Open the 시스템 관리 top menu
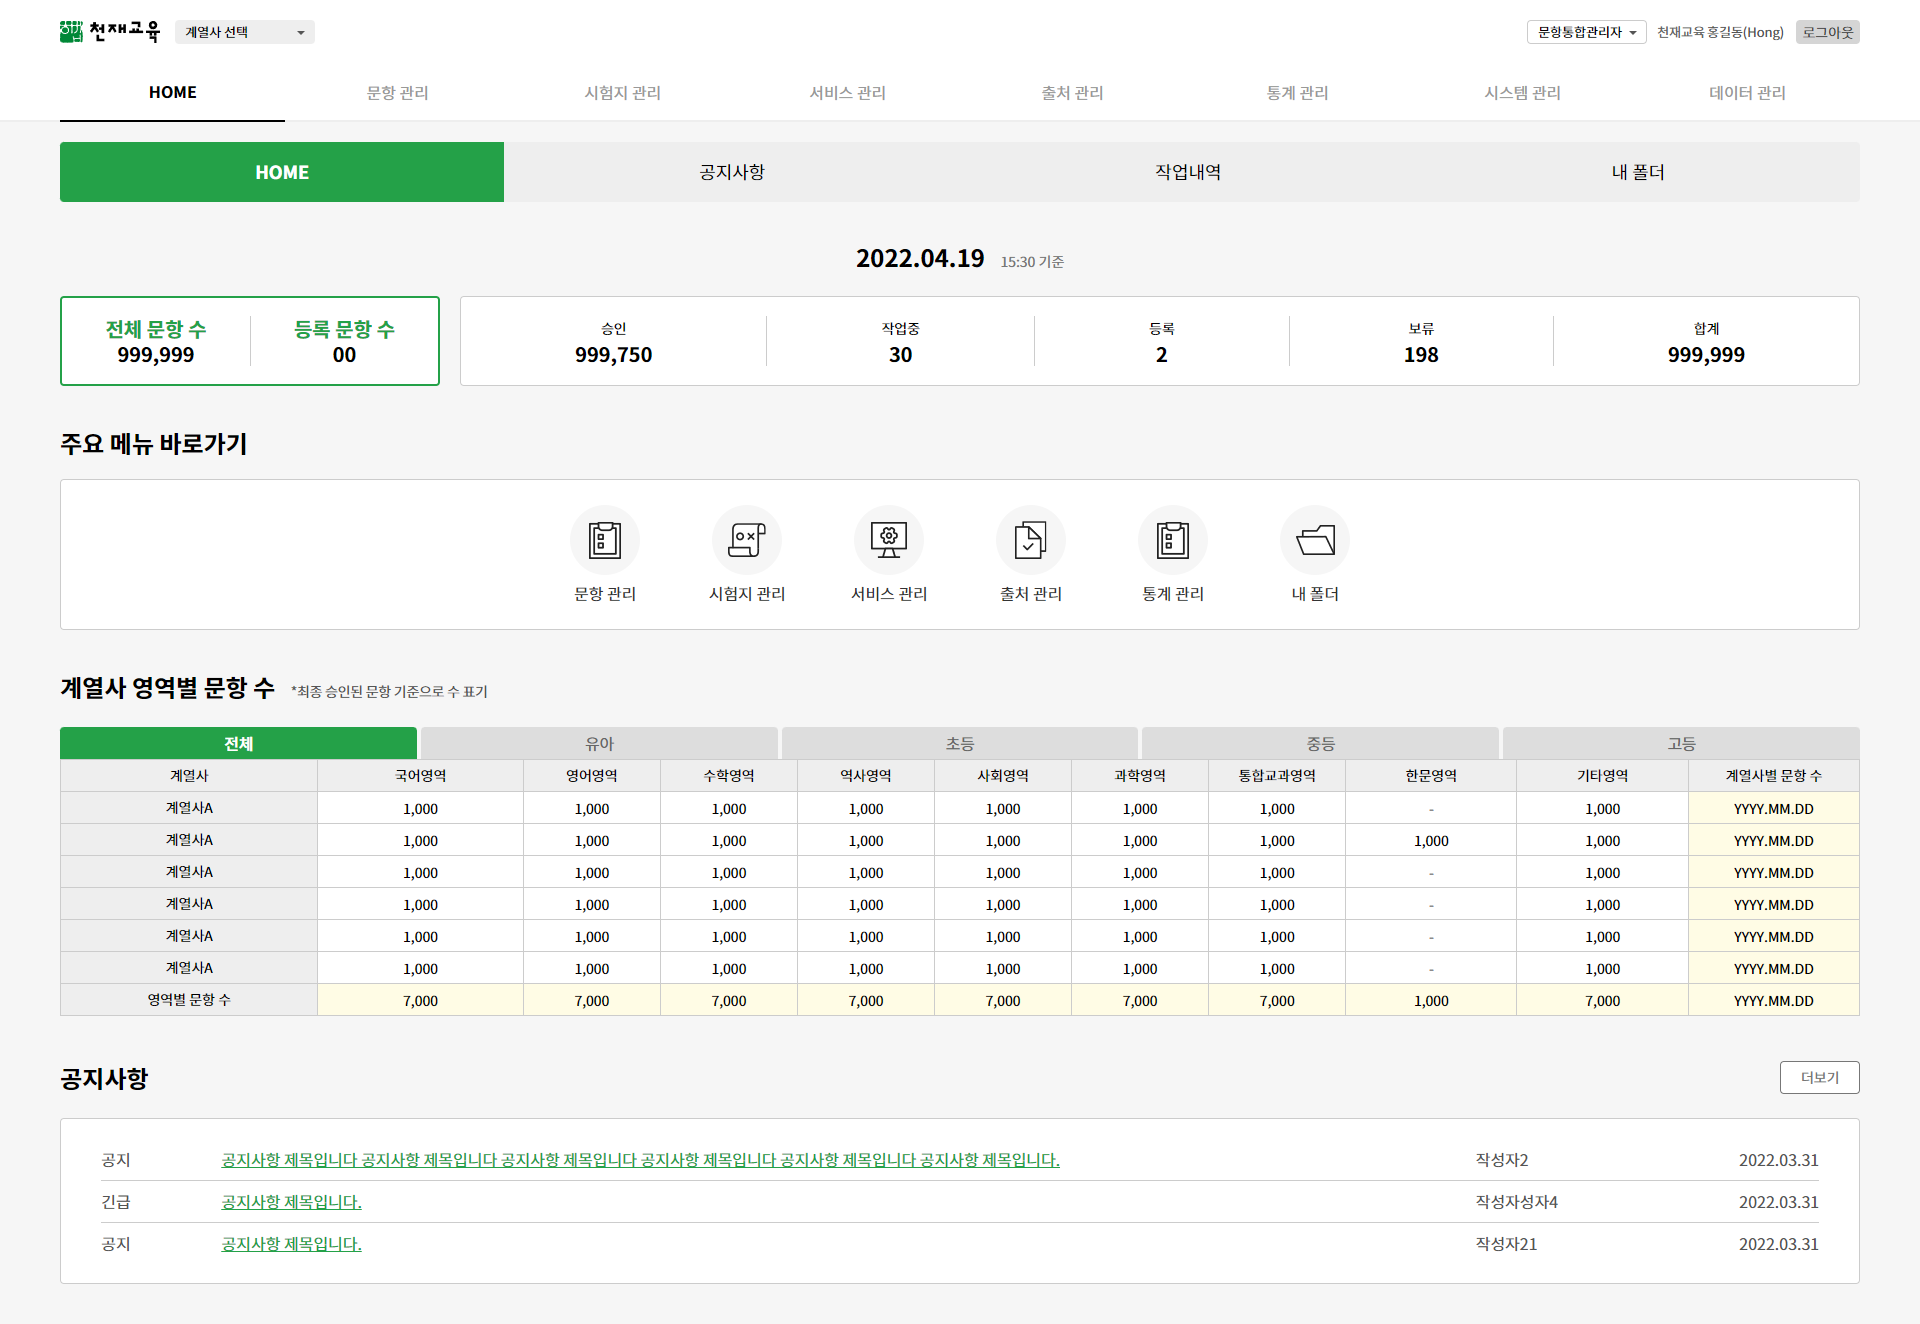 click(x=1522, y=92)
